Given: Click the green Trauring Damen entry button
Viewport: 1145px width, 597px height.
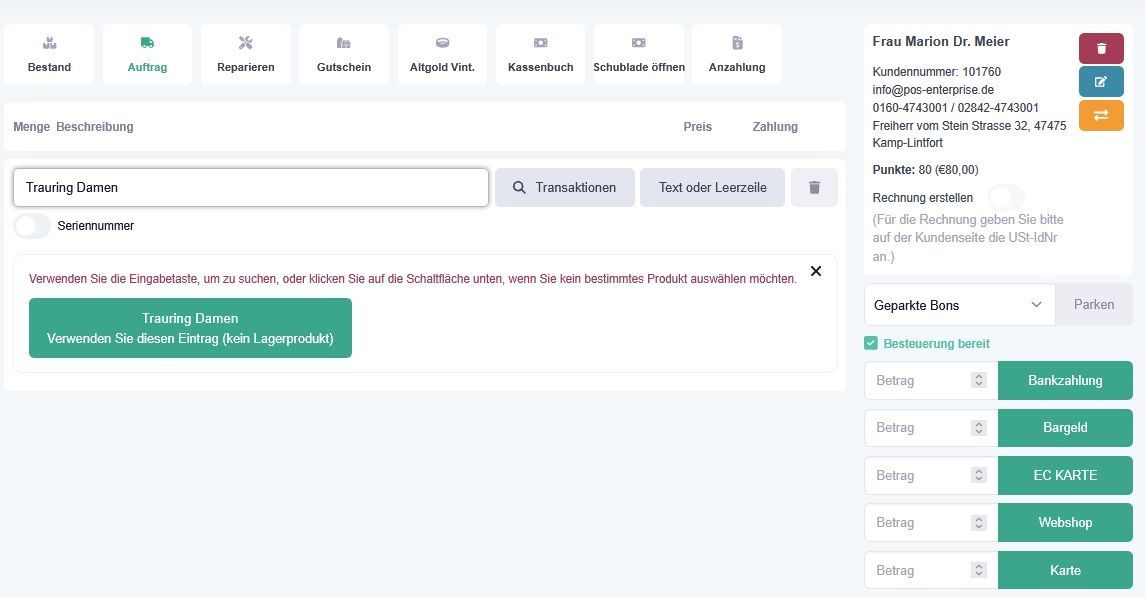Looking at the screenshot, I should coord(191,328).
